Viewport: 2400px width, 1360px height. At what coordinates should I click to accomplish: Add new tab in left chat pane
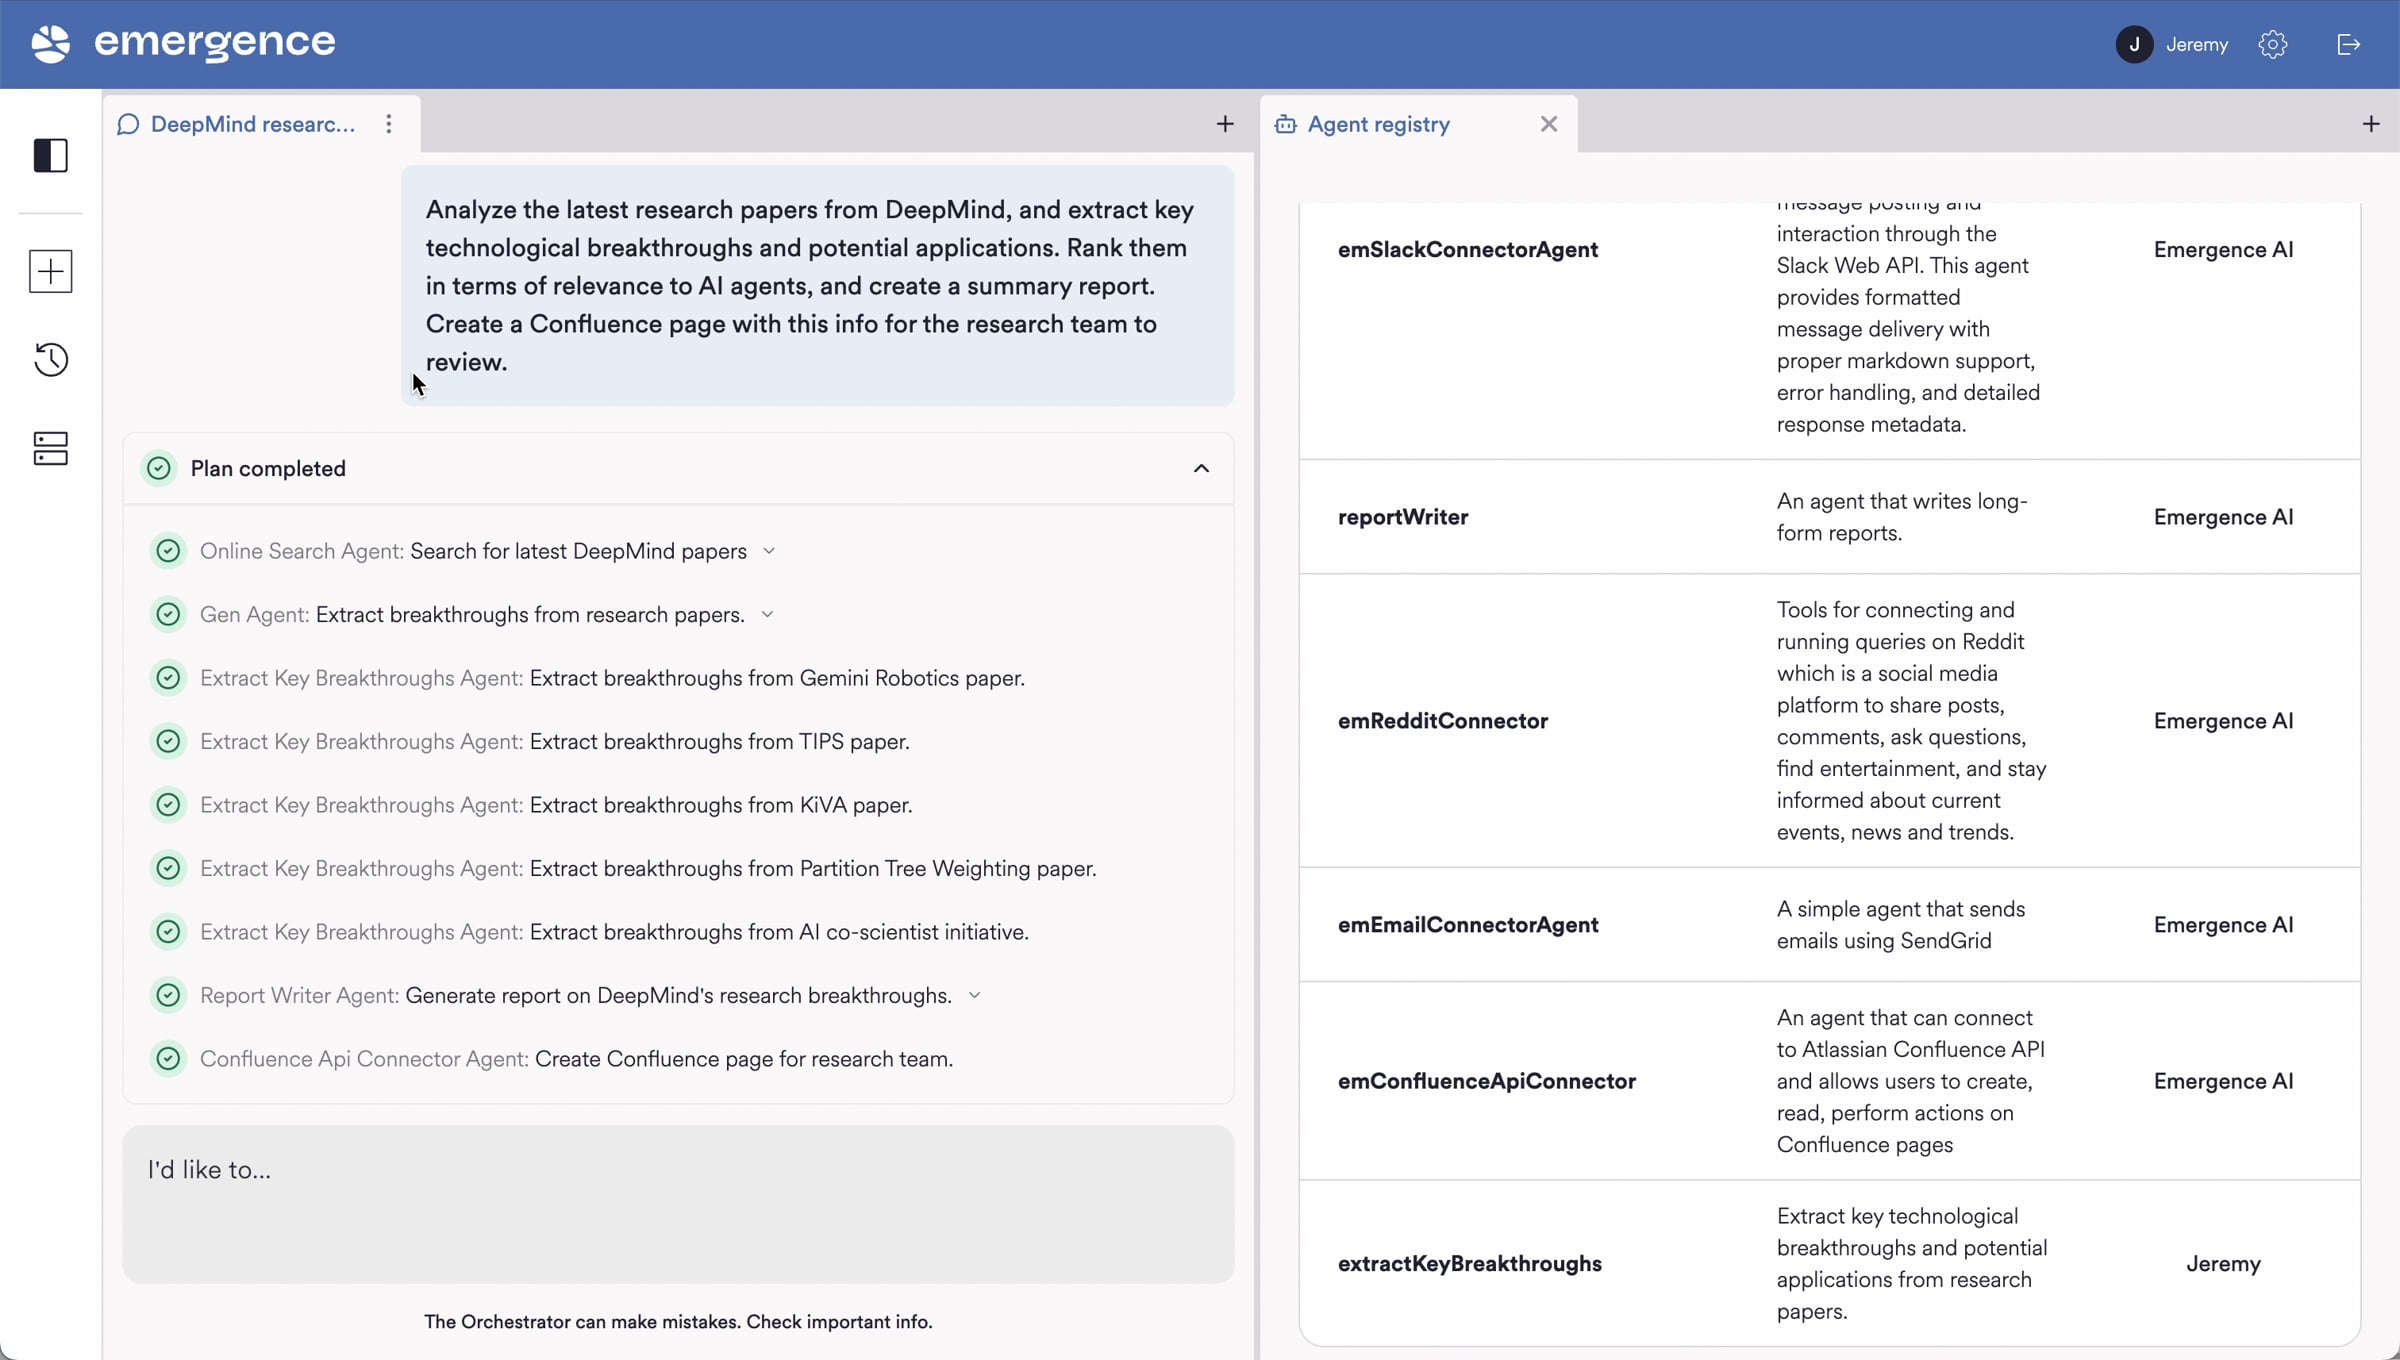[1224, 124]
